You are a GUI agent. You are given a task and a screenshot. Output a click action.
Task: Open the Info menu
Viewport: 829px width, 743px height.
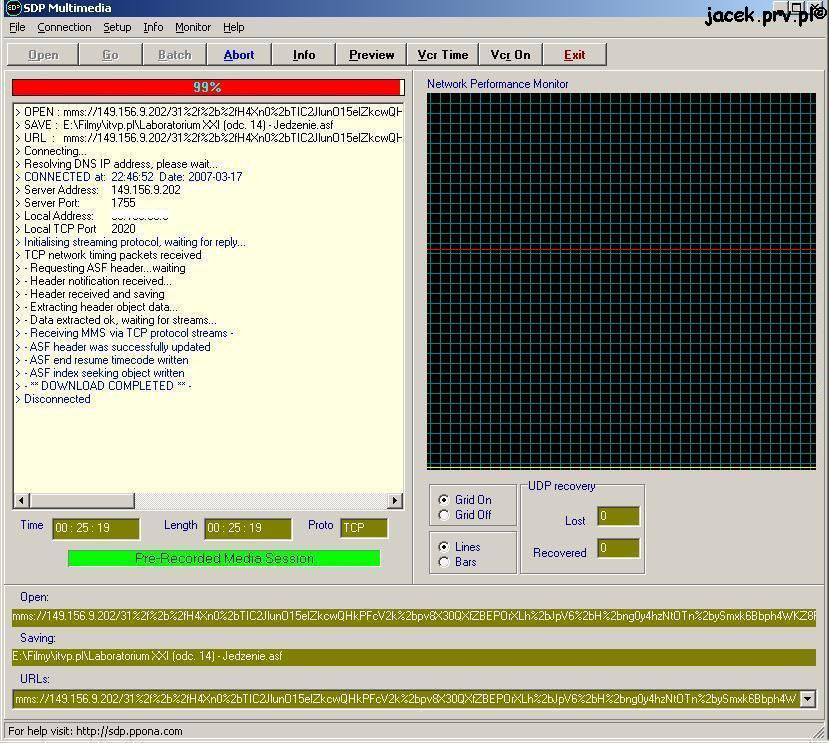[x=153, y=27]
